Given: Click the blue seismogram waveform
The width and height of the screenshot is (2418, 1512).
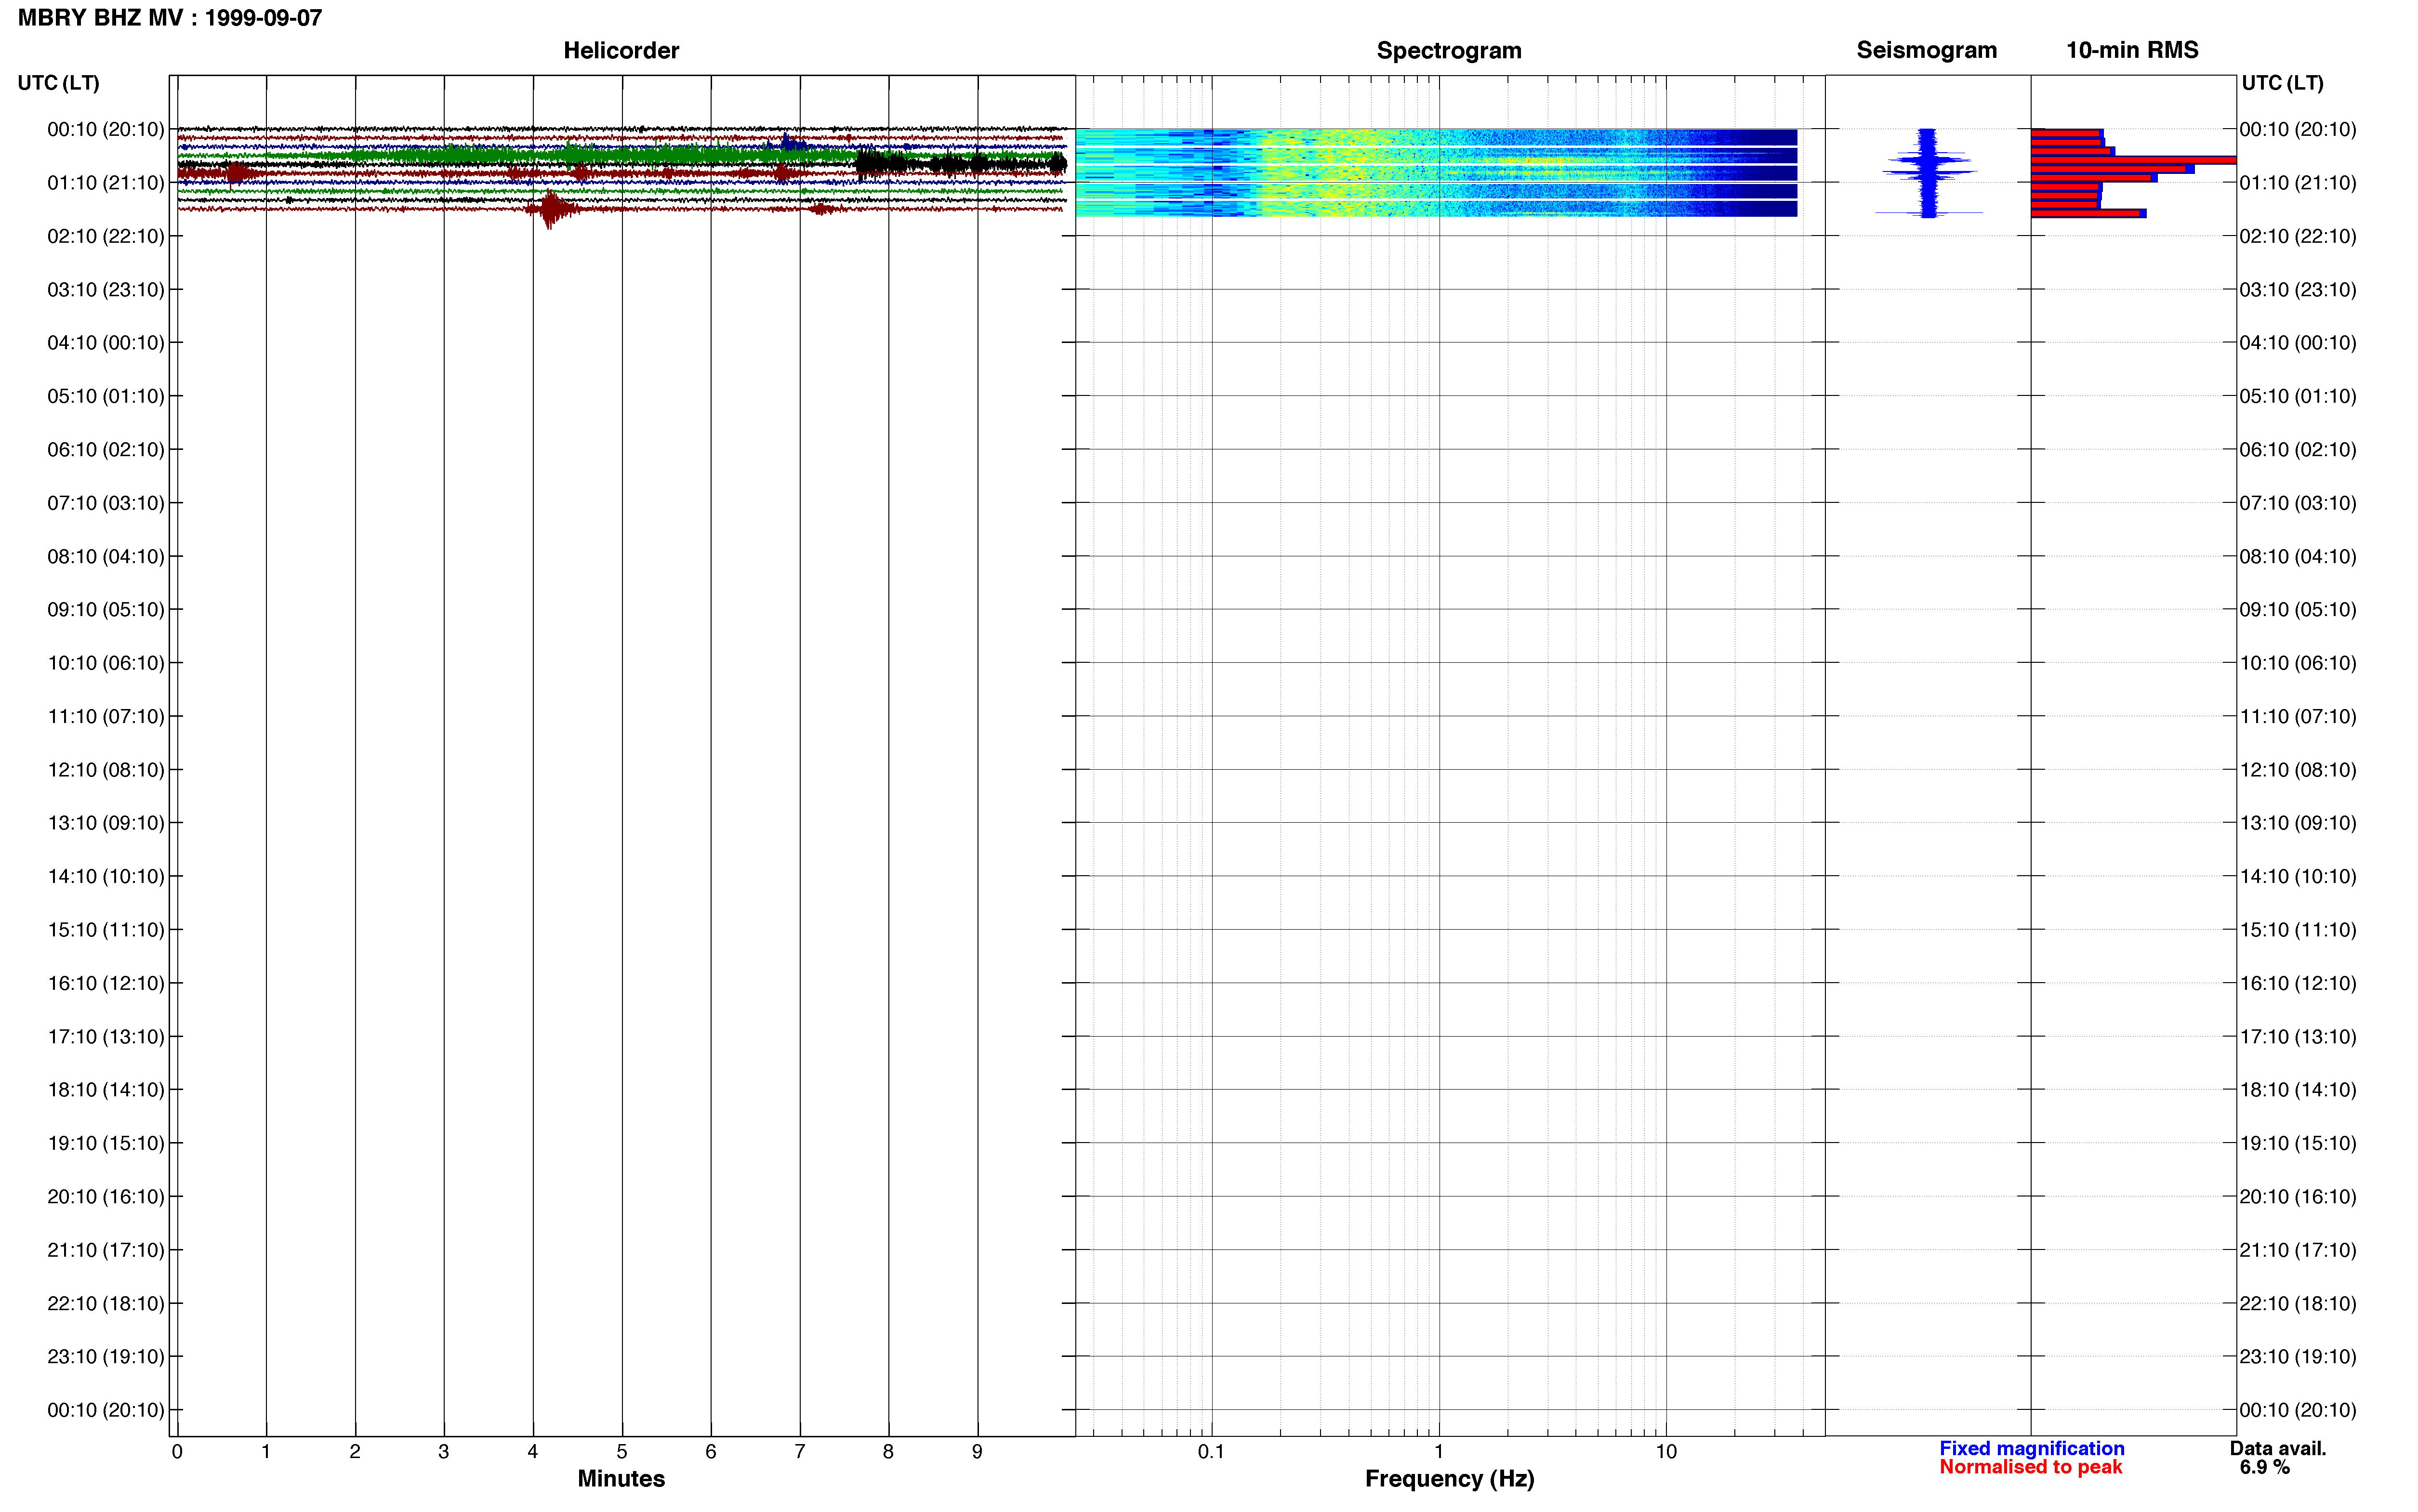Looking at the screenshot, I should 1928,172.
